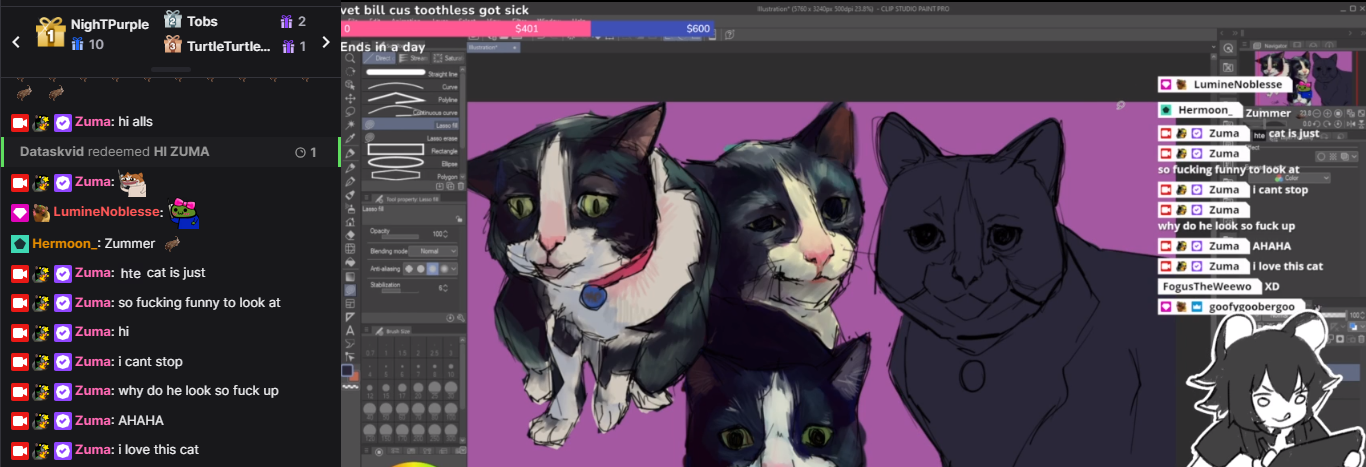Viewport: 1366px width, 467px height.
Task: Click LumineNoblesse's username in chat
Action: (x=108, y=212)
